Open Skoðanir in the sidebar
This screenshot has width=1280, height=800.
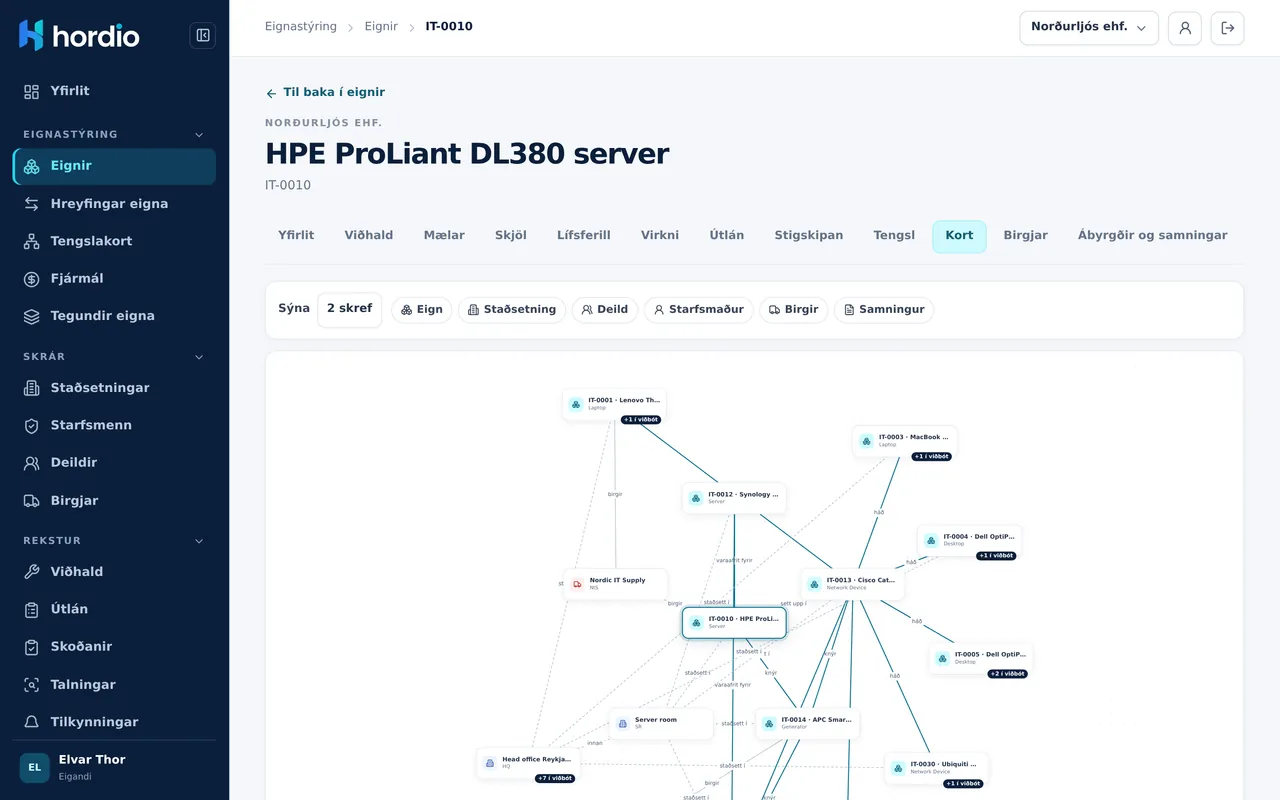pyautogui.click(x=114, y=647)
